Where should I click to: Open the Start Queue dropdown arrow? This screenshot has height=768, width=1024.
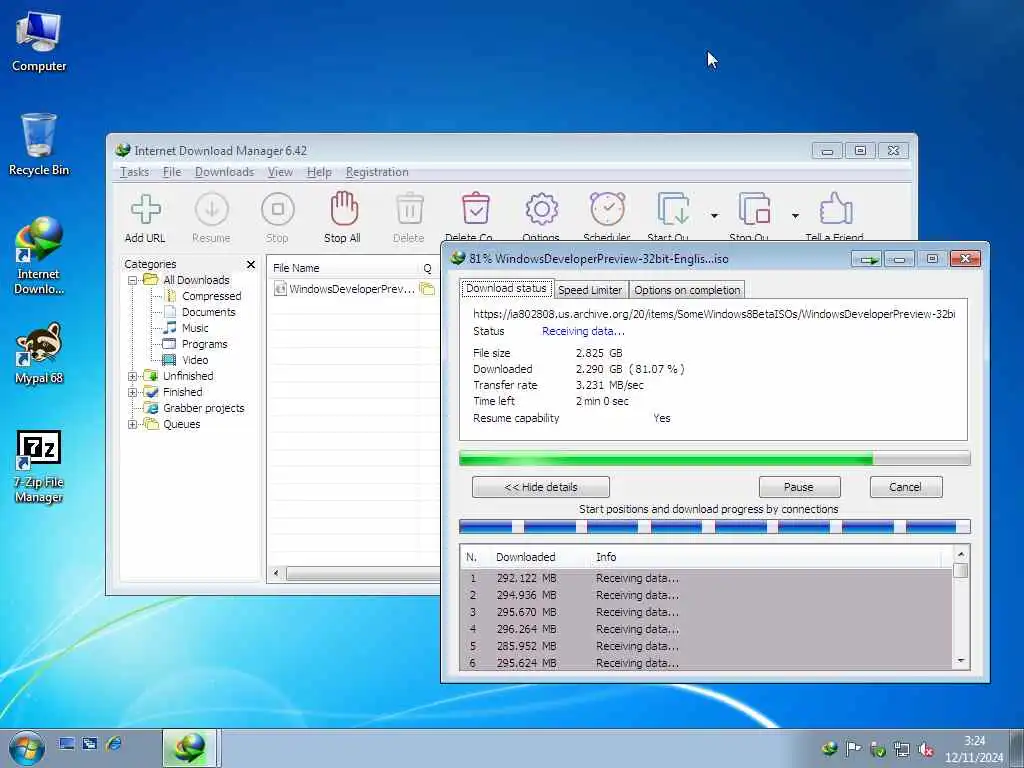(714, 216)
